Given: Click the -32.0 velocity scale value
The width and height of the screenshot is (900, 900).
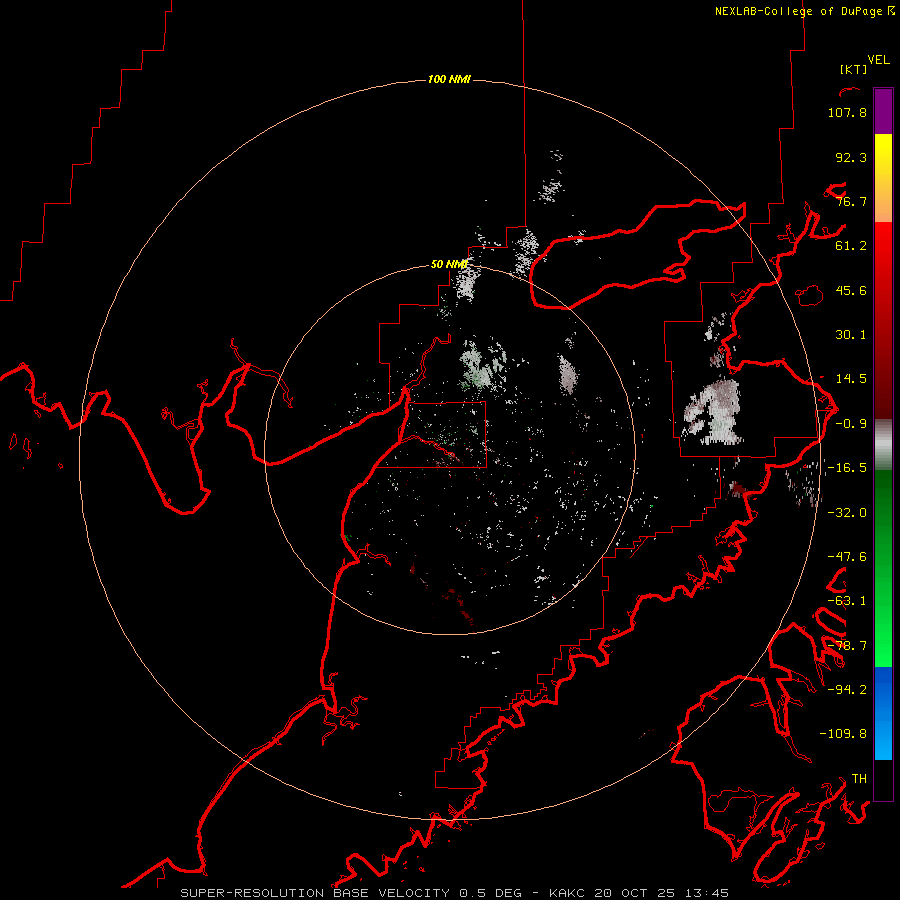Looking at the screenshot, I should click(x=847, y=513).
